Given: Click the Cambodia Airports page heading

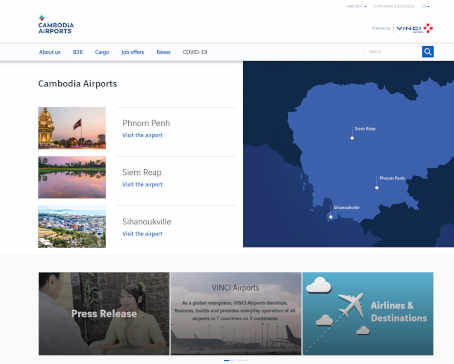Looking at the screenshot, I should click(x=78, y=84).
